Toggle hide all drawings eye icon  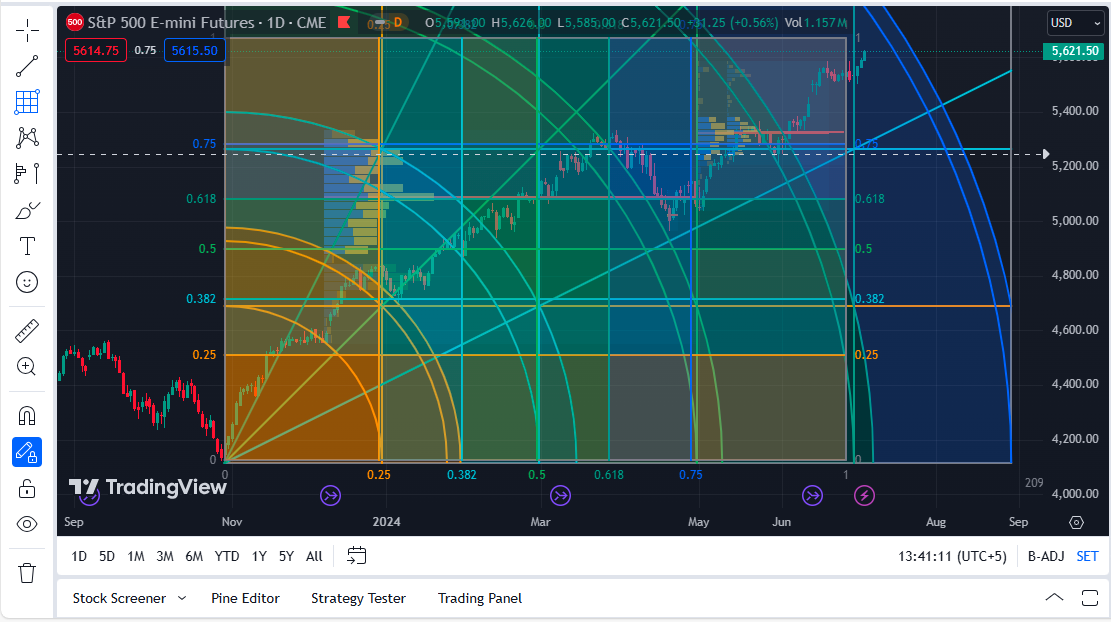click(x=27, y=524)
